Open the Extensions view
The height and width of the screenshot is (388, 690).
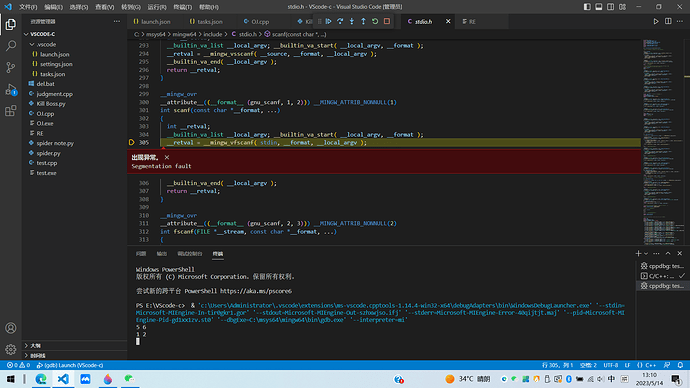tap(11, 111)
